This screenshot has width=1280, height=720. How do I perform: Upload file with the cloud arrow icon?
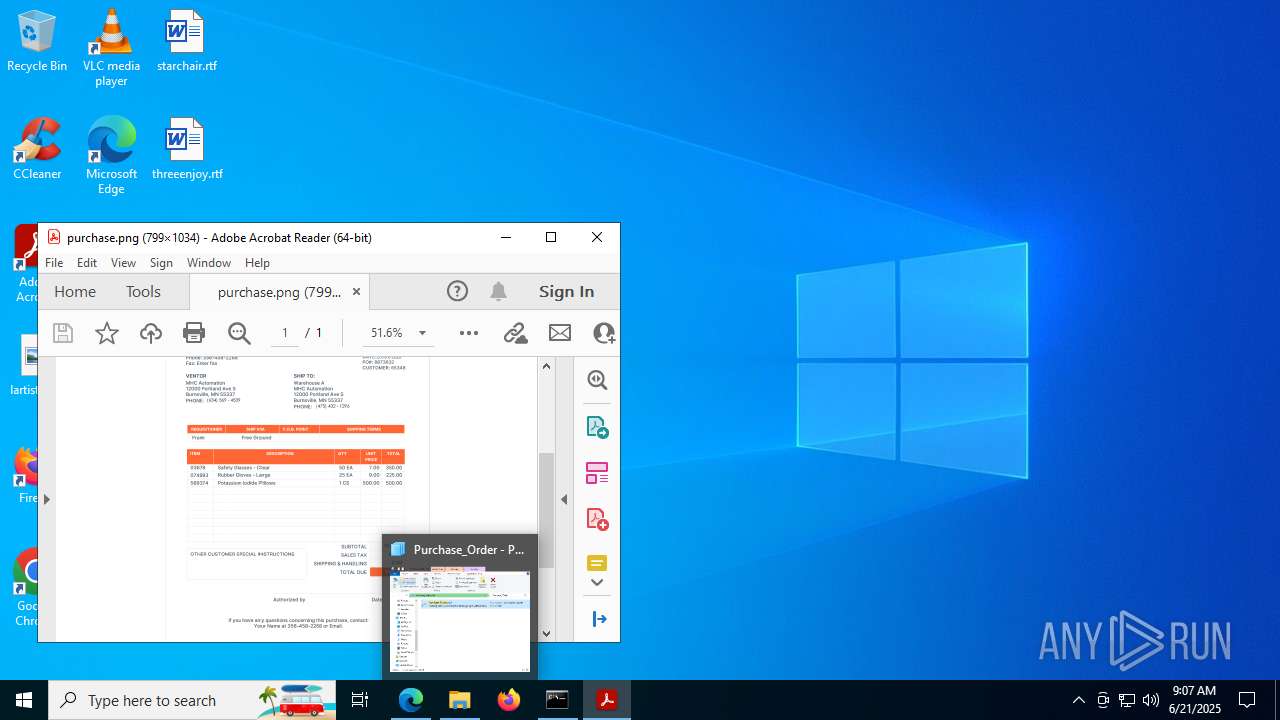pyautogui.click(x=151, y=333)
